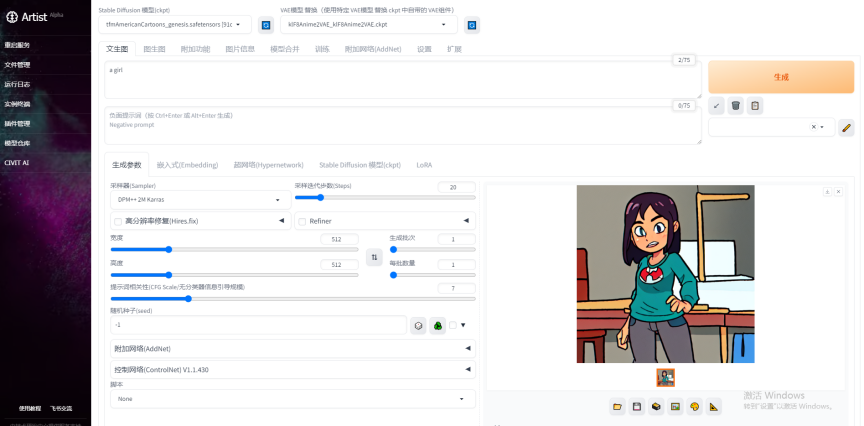Viewport: 864px width, 426px height.
Task: Open the Sampler dropdown showing DPM++ 2M Karras
Action: (x=201, y=199)
